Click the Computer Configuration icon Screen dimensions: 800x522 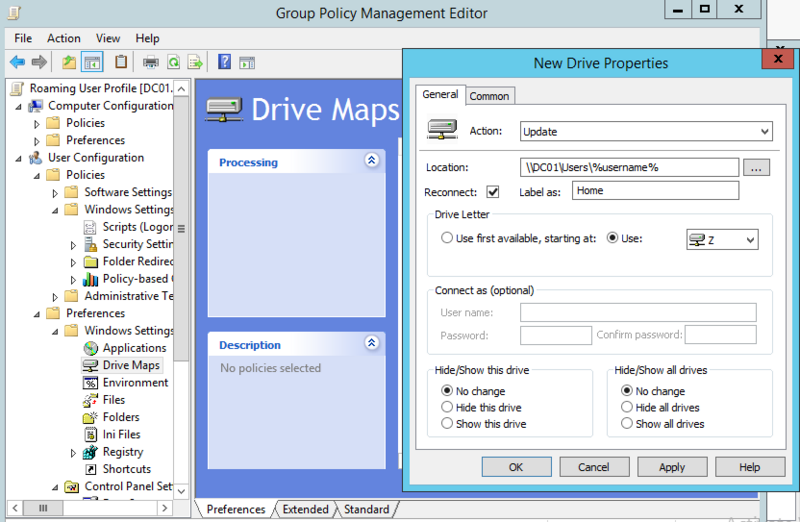tap(35, 106)
